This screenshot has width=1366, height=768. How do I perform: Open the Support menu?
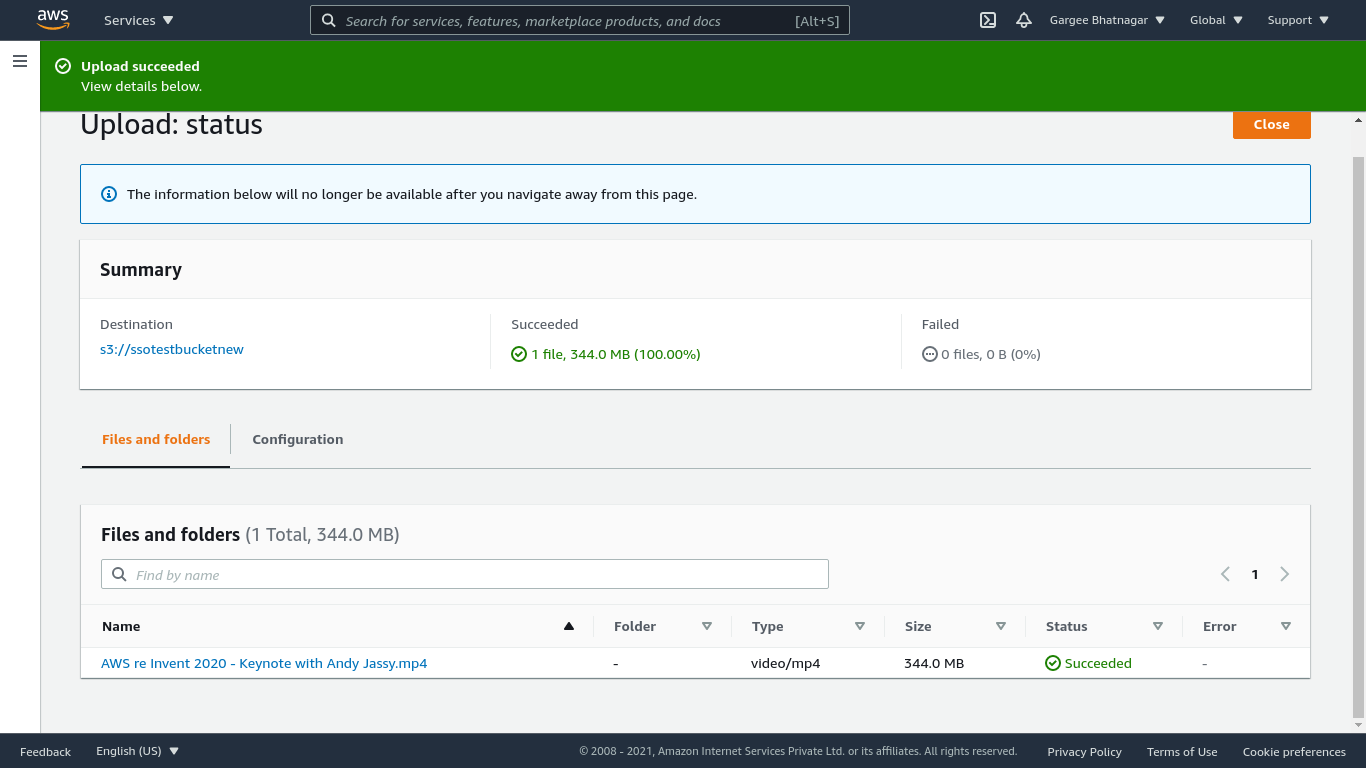click(x=1298, y=20)
